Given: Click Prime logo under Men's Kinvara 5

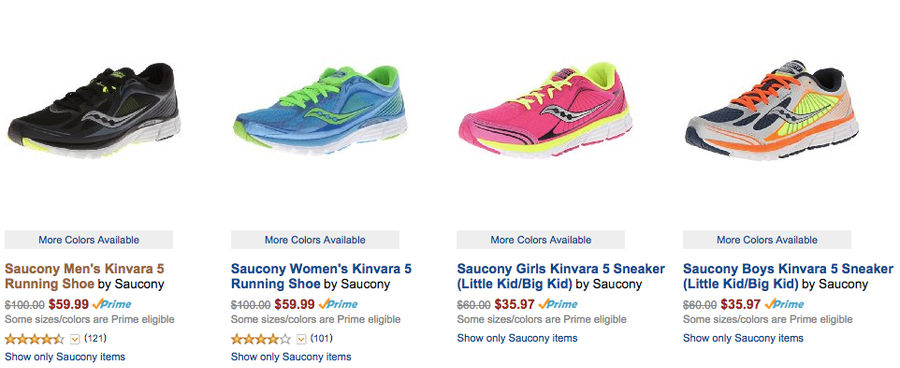Looking at the screenshot, I should coord(112,304).
